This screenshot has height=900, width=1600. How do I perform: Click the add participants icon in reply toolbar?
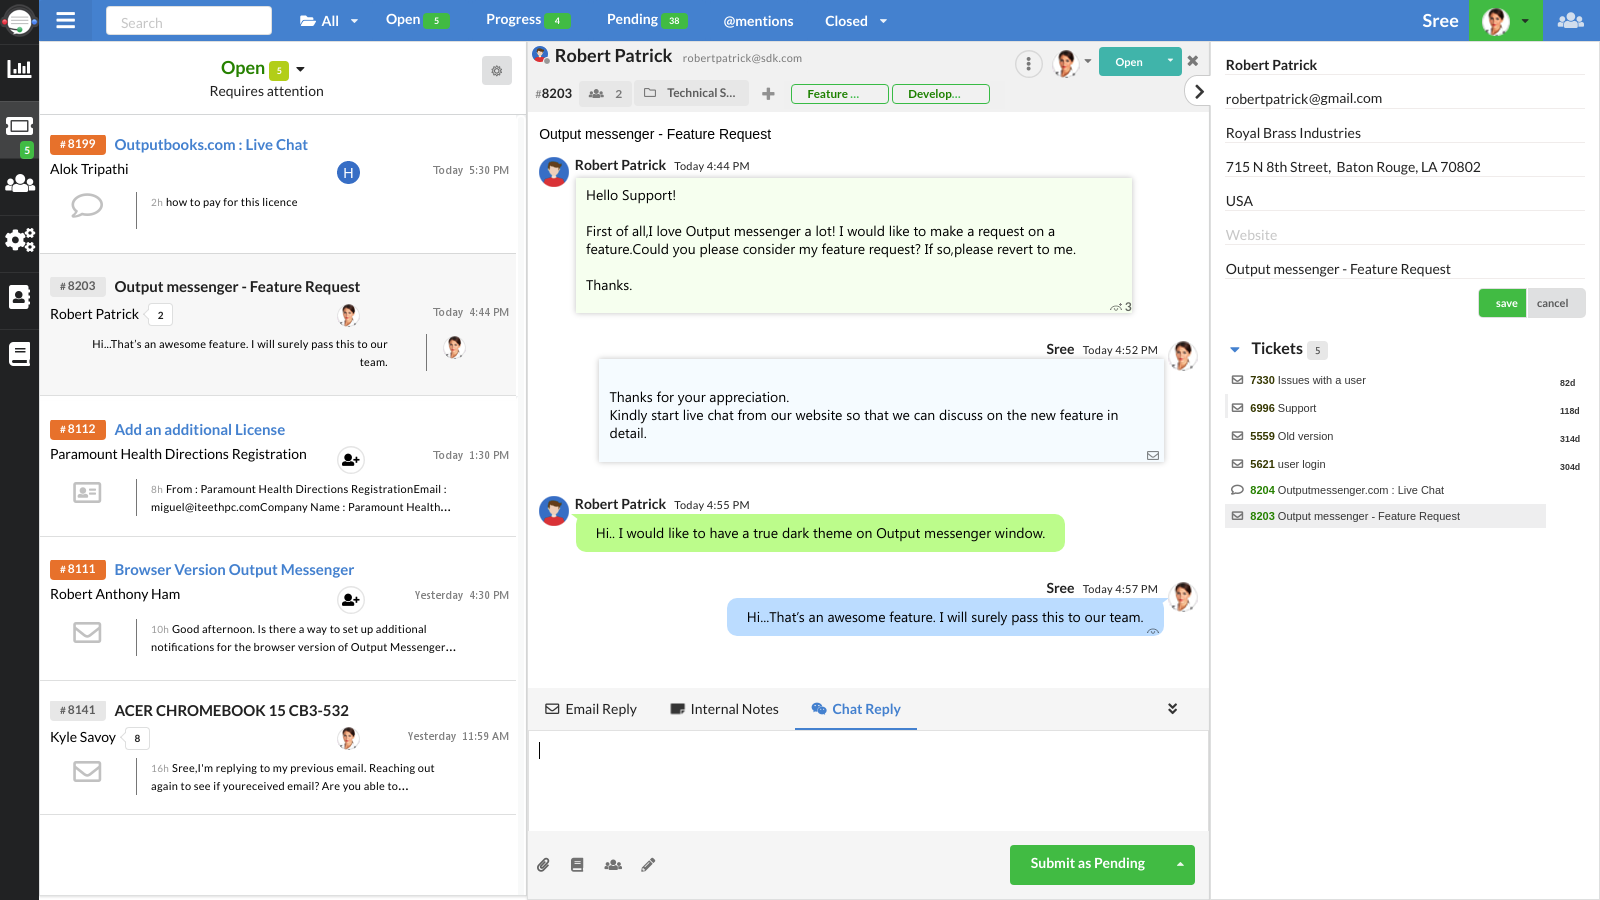(613, 865)
